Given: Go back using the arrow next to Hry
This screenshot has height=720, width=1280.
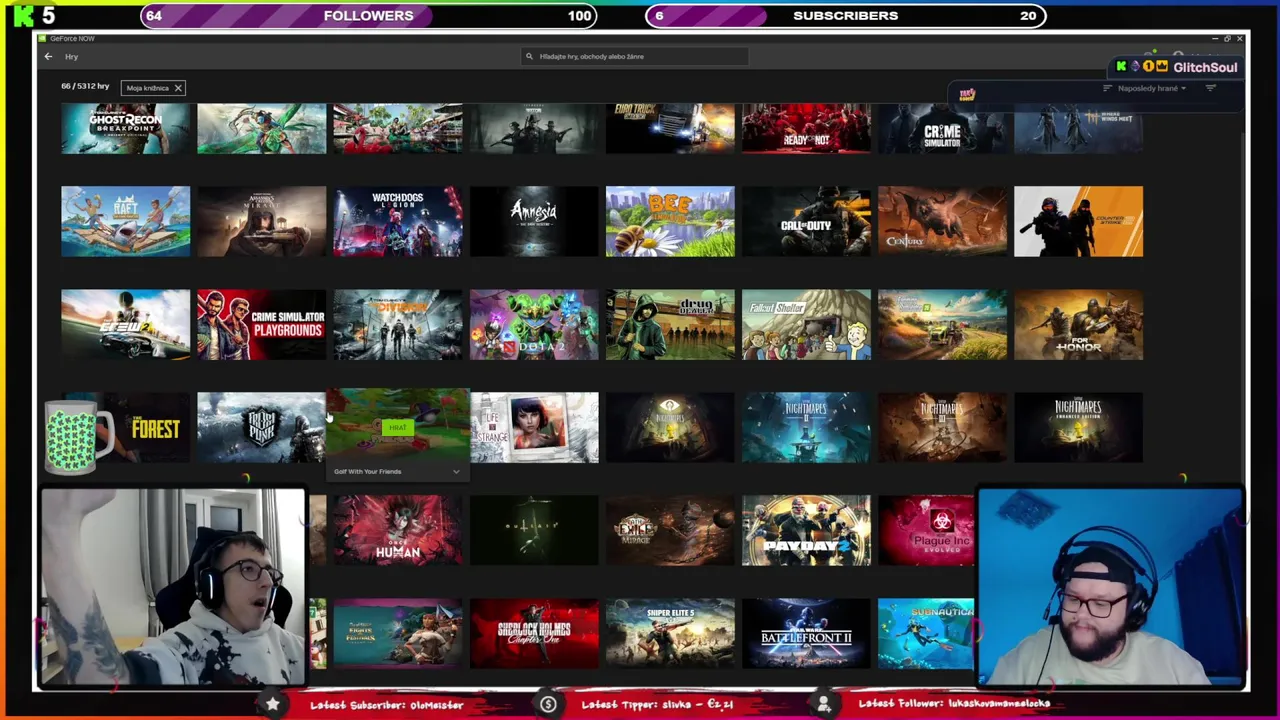Looking at the screenshot, I should [48, 56].
